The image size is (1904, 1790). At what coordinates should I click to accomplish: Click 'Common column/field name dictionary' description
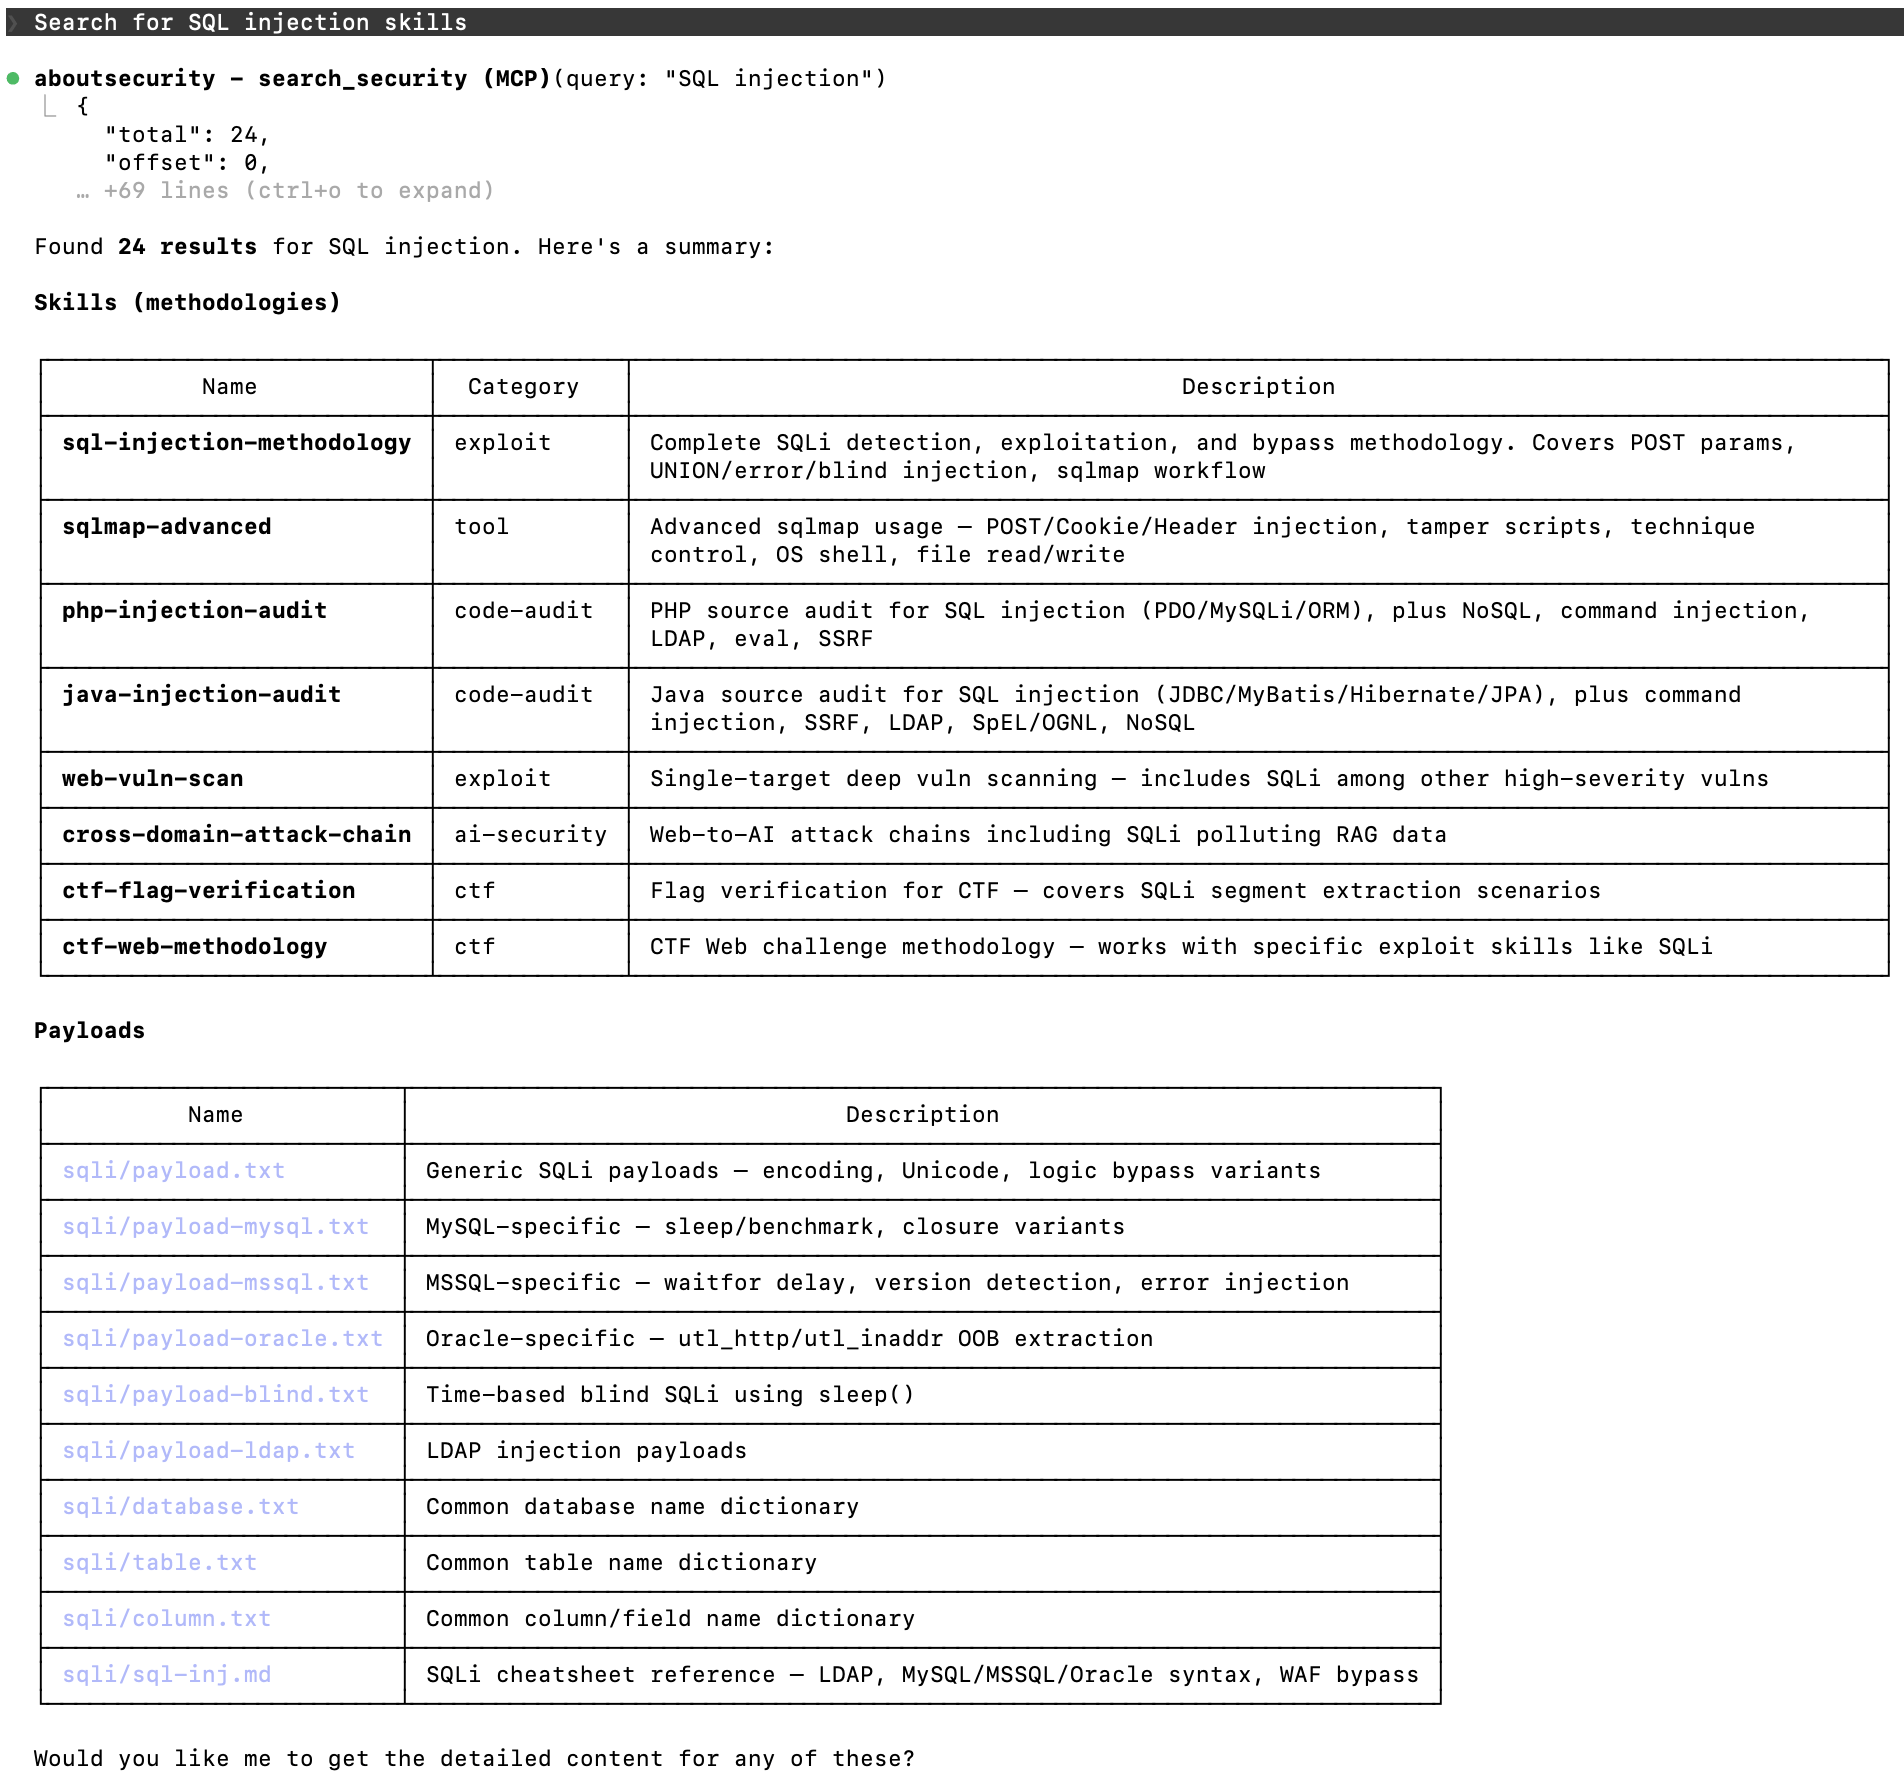coord(670,1618)
